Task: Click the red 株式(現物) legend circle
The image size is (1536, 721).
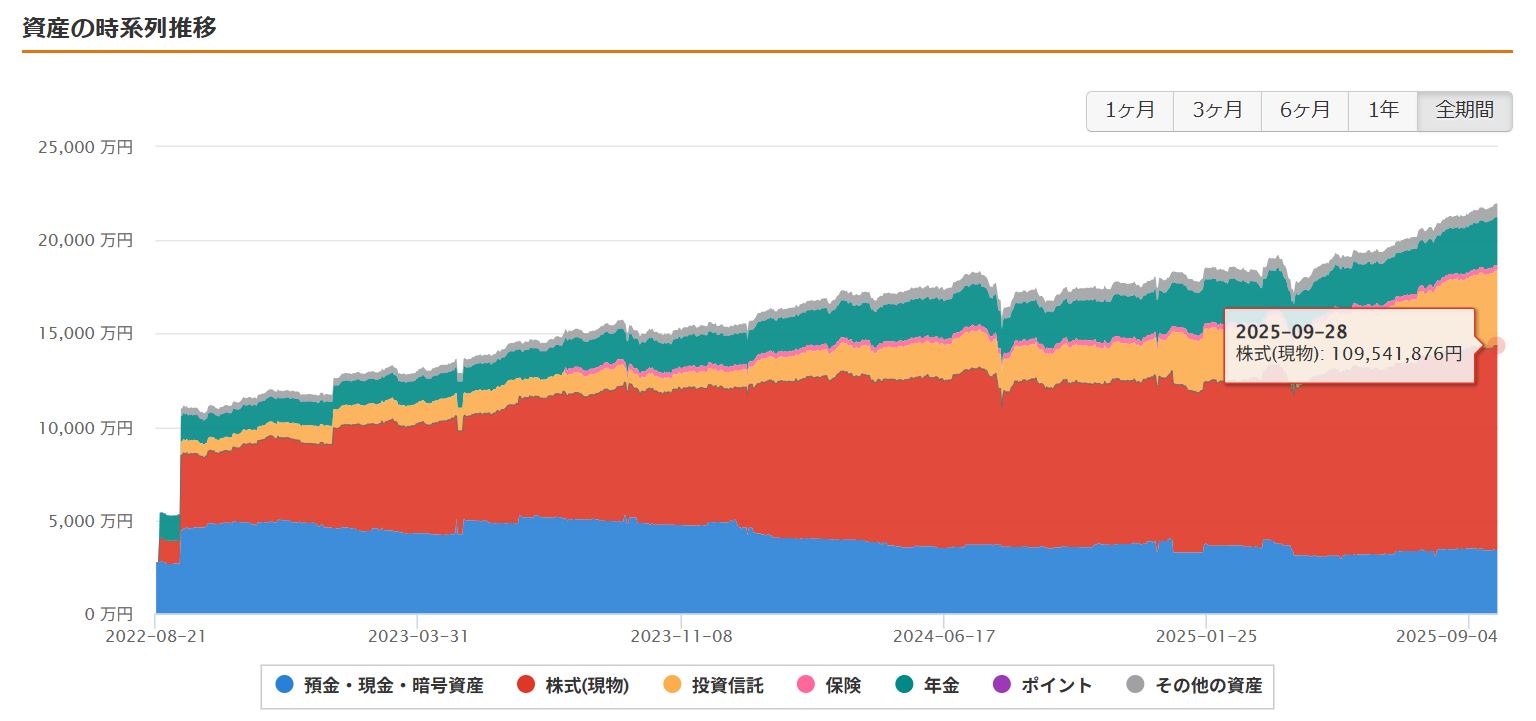Action: click(x=527, y=685)
